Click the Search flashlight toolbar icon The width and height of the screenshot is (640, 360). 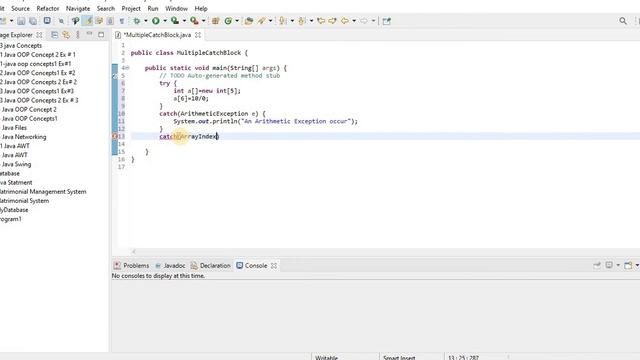click(x=262, y=21)
